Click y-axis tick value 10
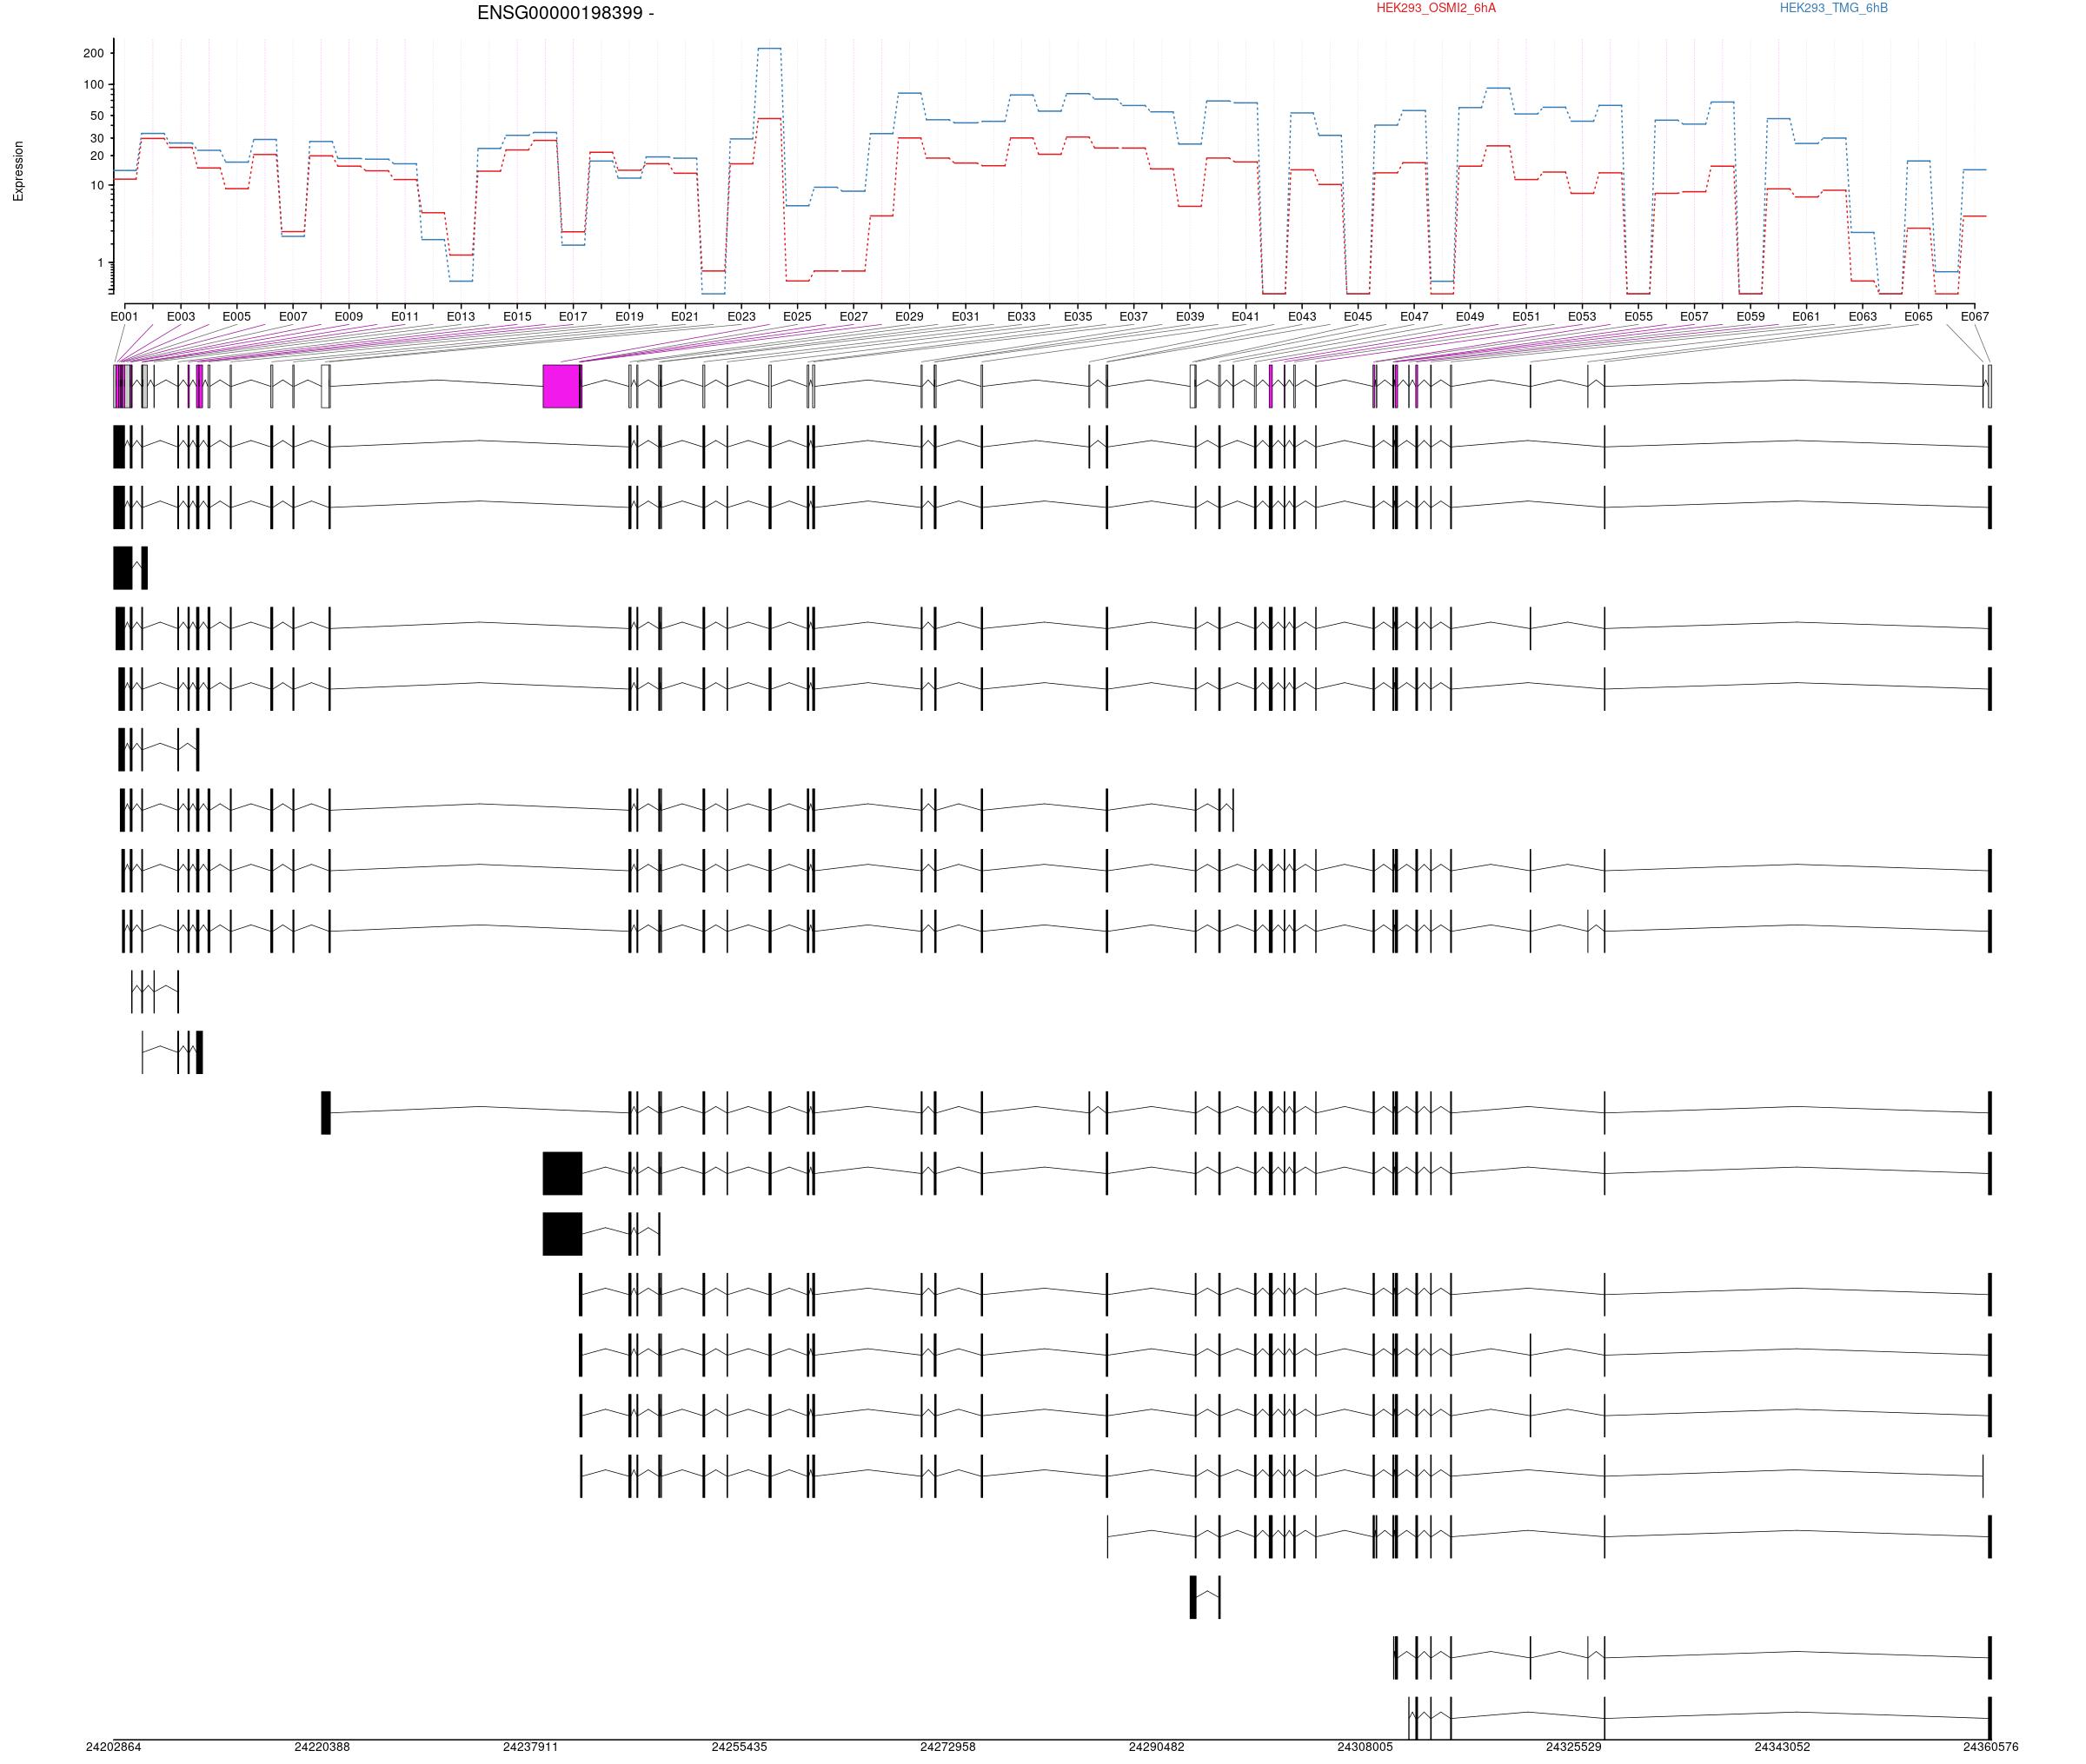Image resolution: width=2086 pixels, height=1764 pixels. 97,185
